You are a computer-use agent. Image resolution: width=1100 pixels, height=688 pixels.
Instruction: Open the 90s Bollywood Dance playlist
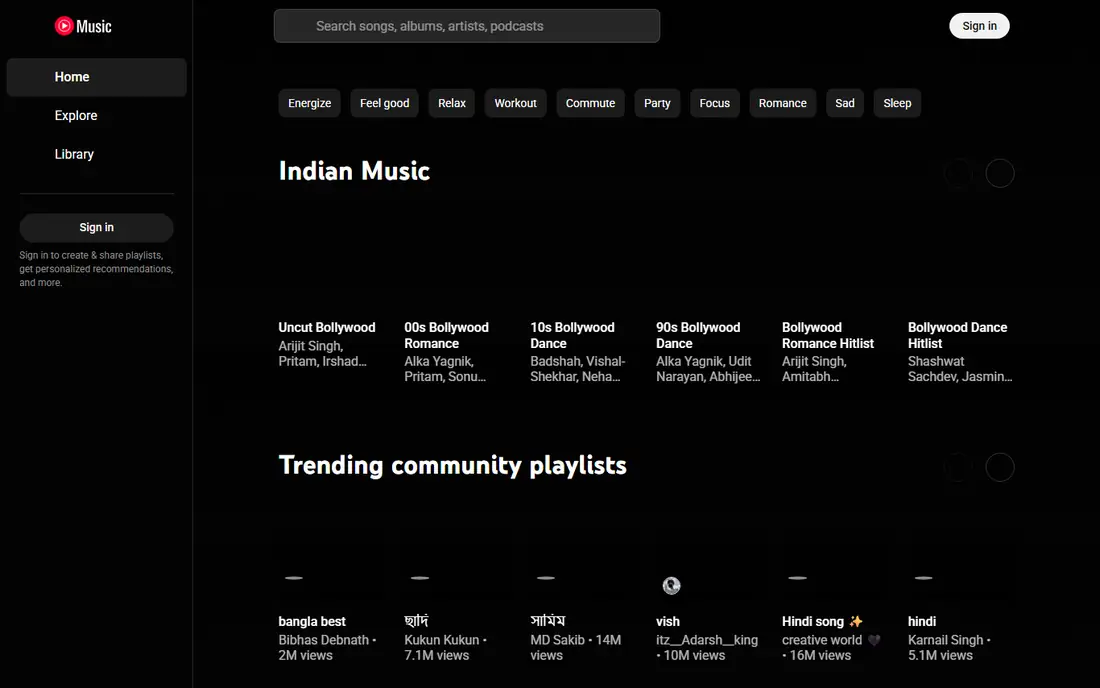tap(698, 335)
